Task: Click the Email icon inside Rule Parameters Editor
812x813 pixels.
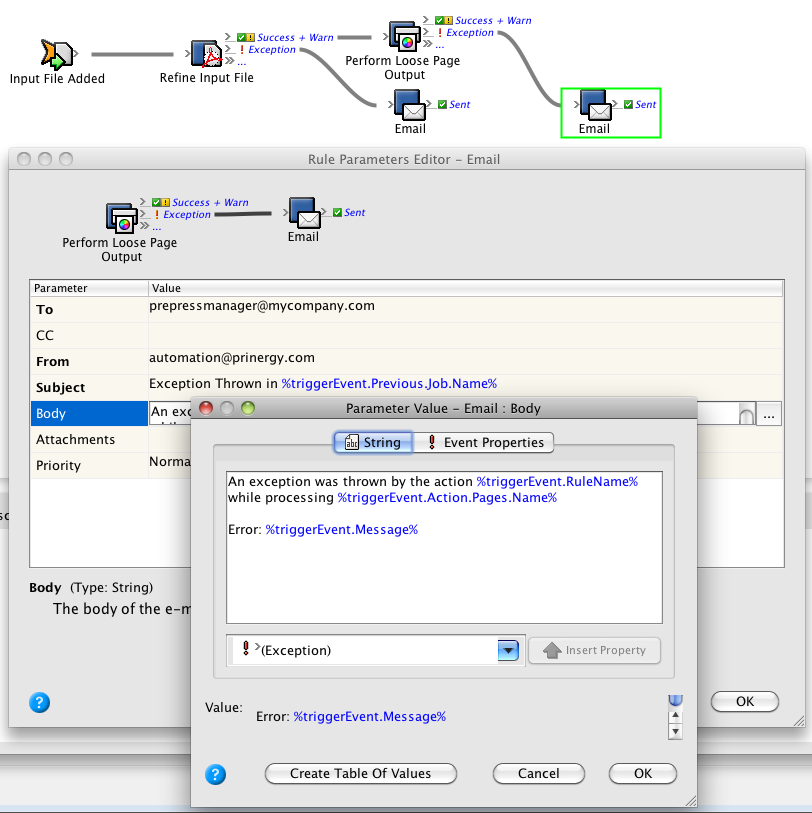Action: point(303,212)
